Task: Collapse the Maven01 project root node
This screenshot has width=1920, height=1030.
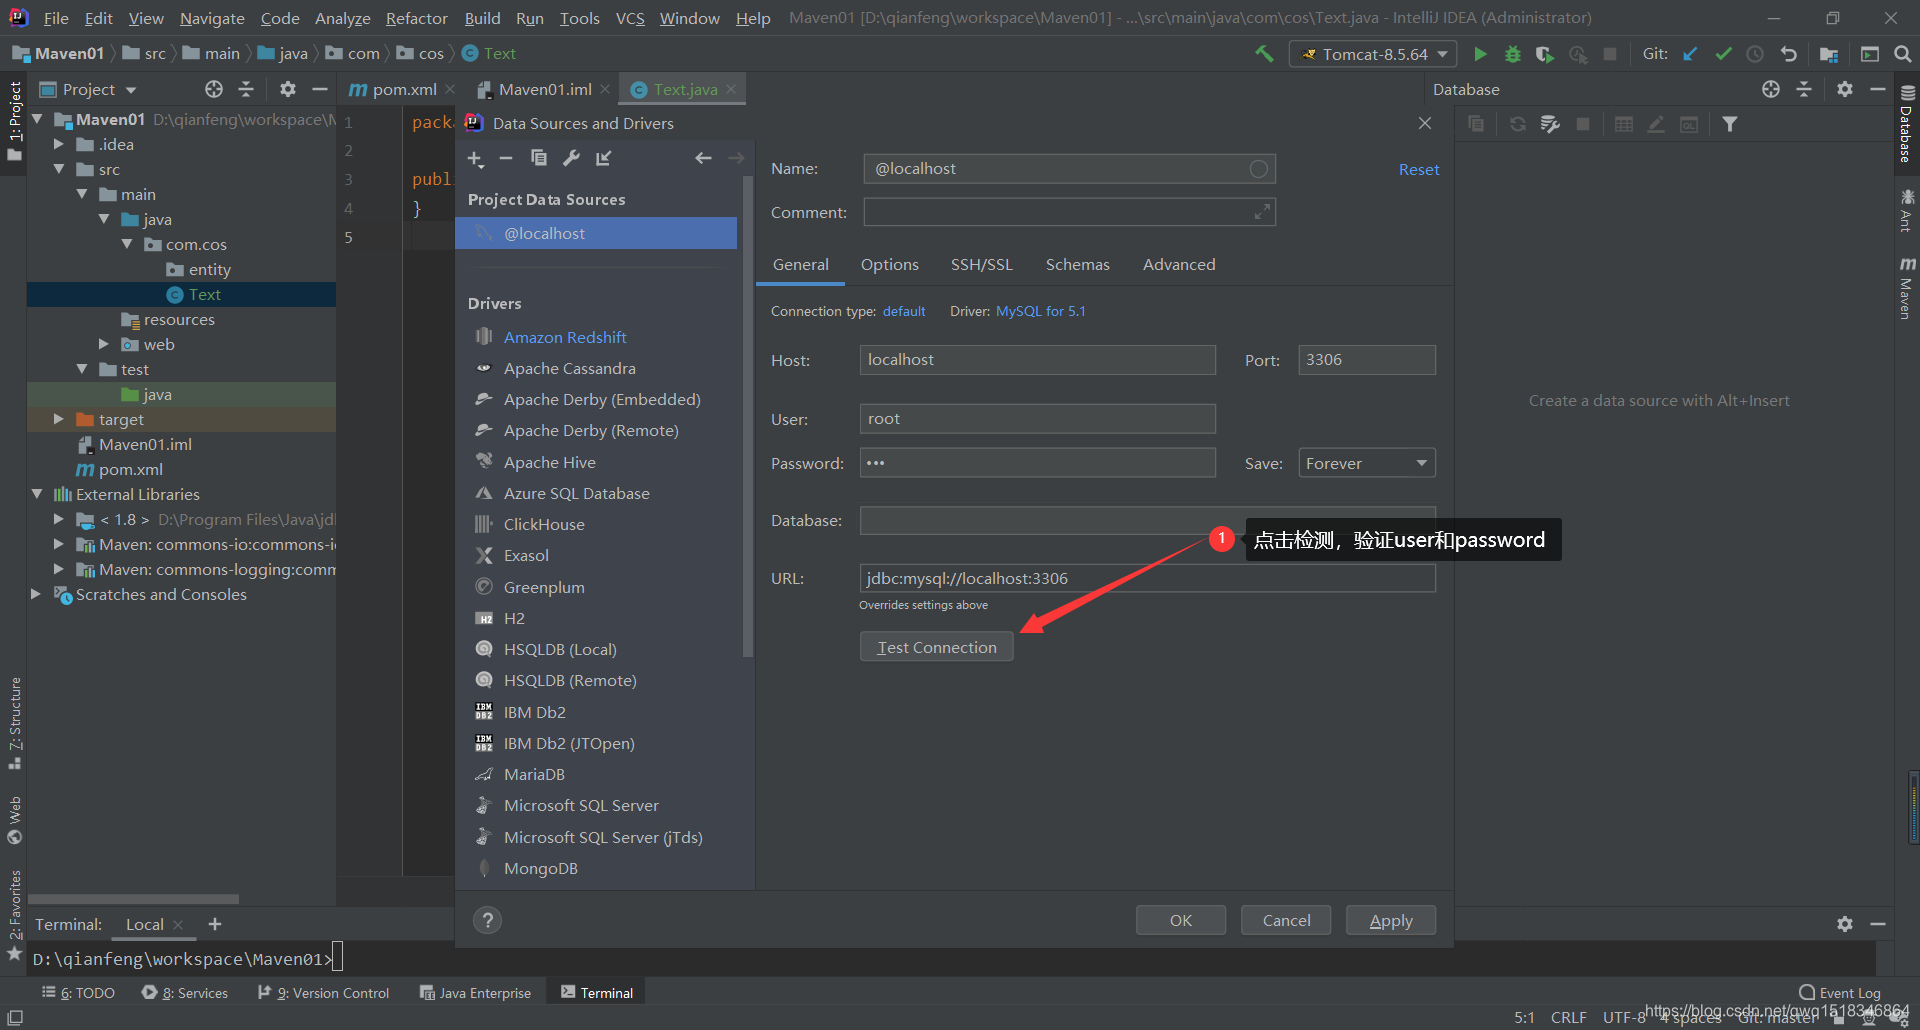Action: (x=37, y=119)
